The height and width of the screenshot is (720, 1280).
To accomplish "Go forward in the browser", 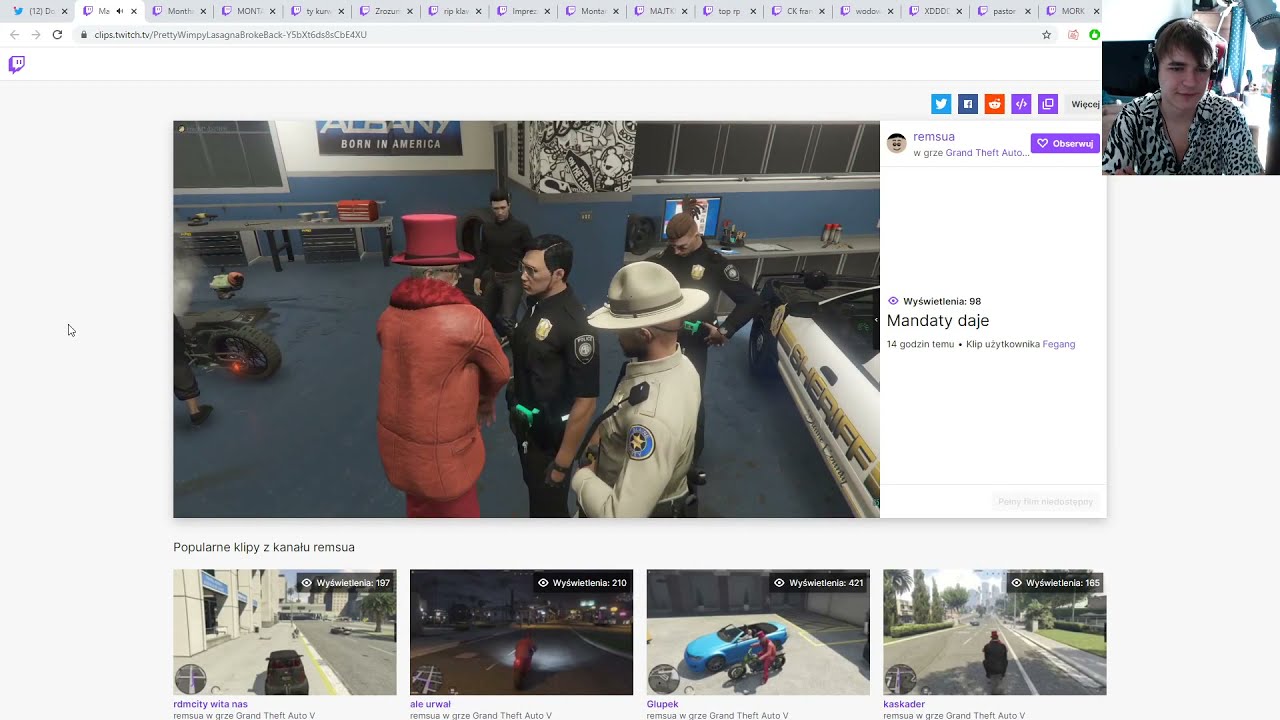I will coord(35,34).
